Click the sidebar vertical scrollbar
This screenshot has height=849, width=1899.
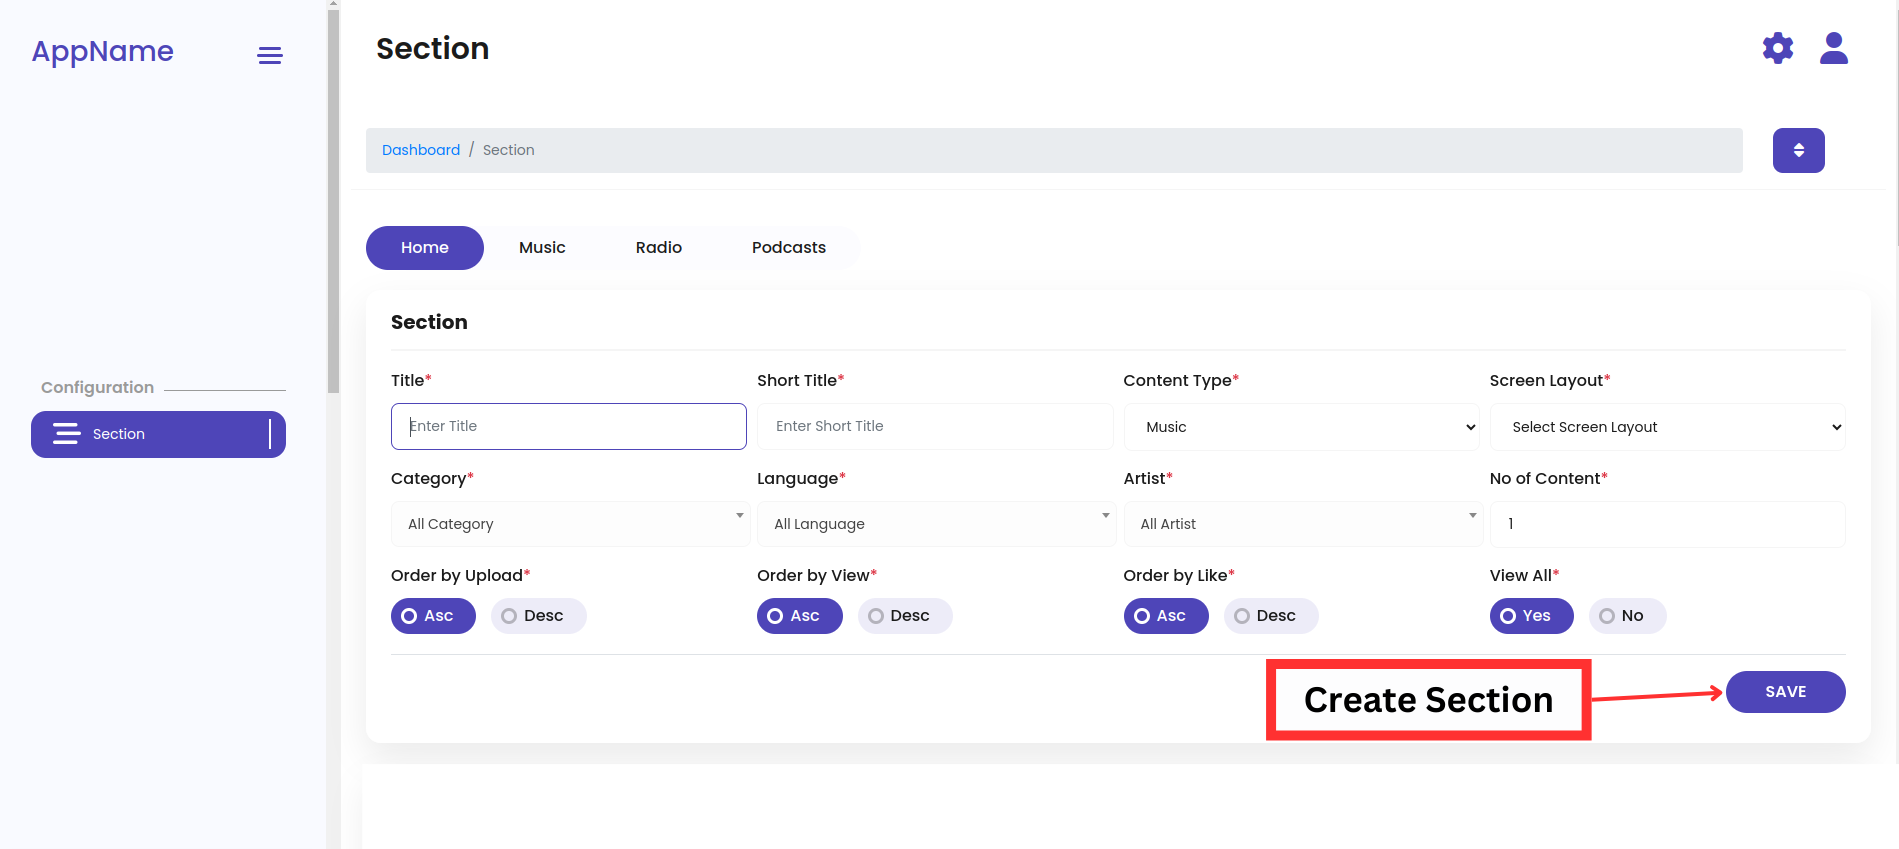tap(333, 200)
